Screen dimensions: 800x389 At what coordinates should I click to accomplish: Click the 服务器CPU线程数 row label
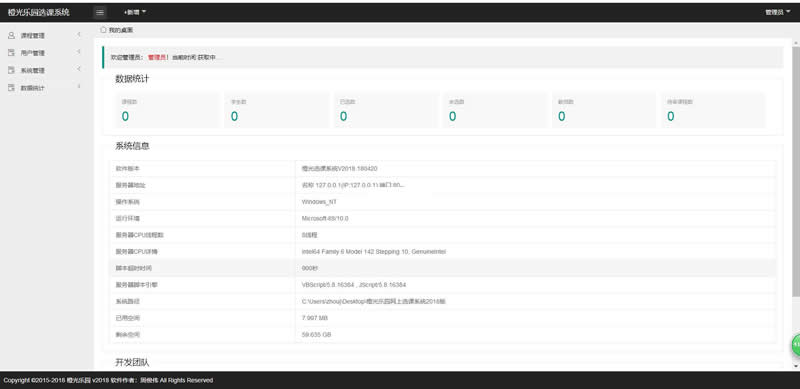point(140,235)
